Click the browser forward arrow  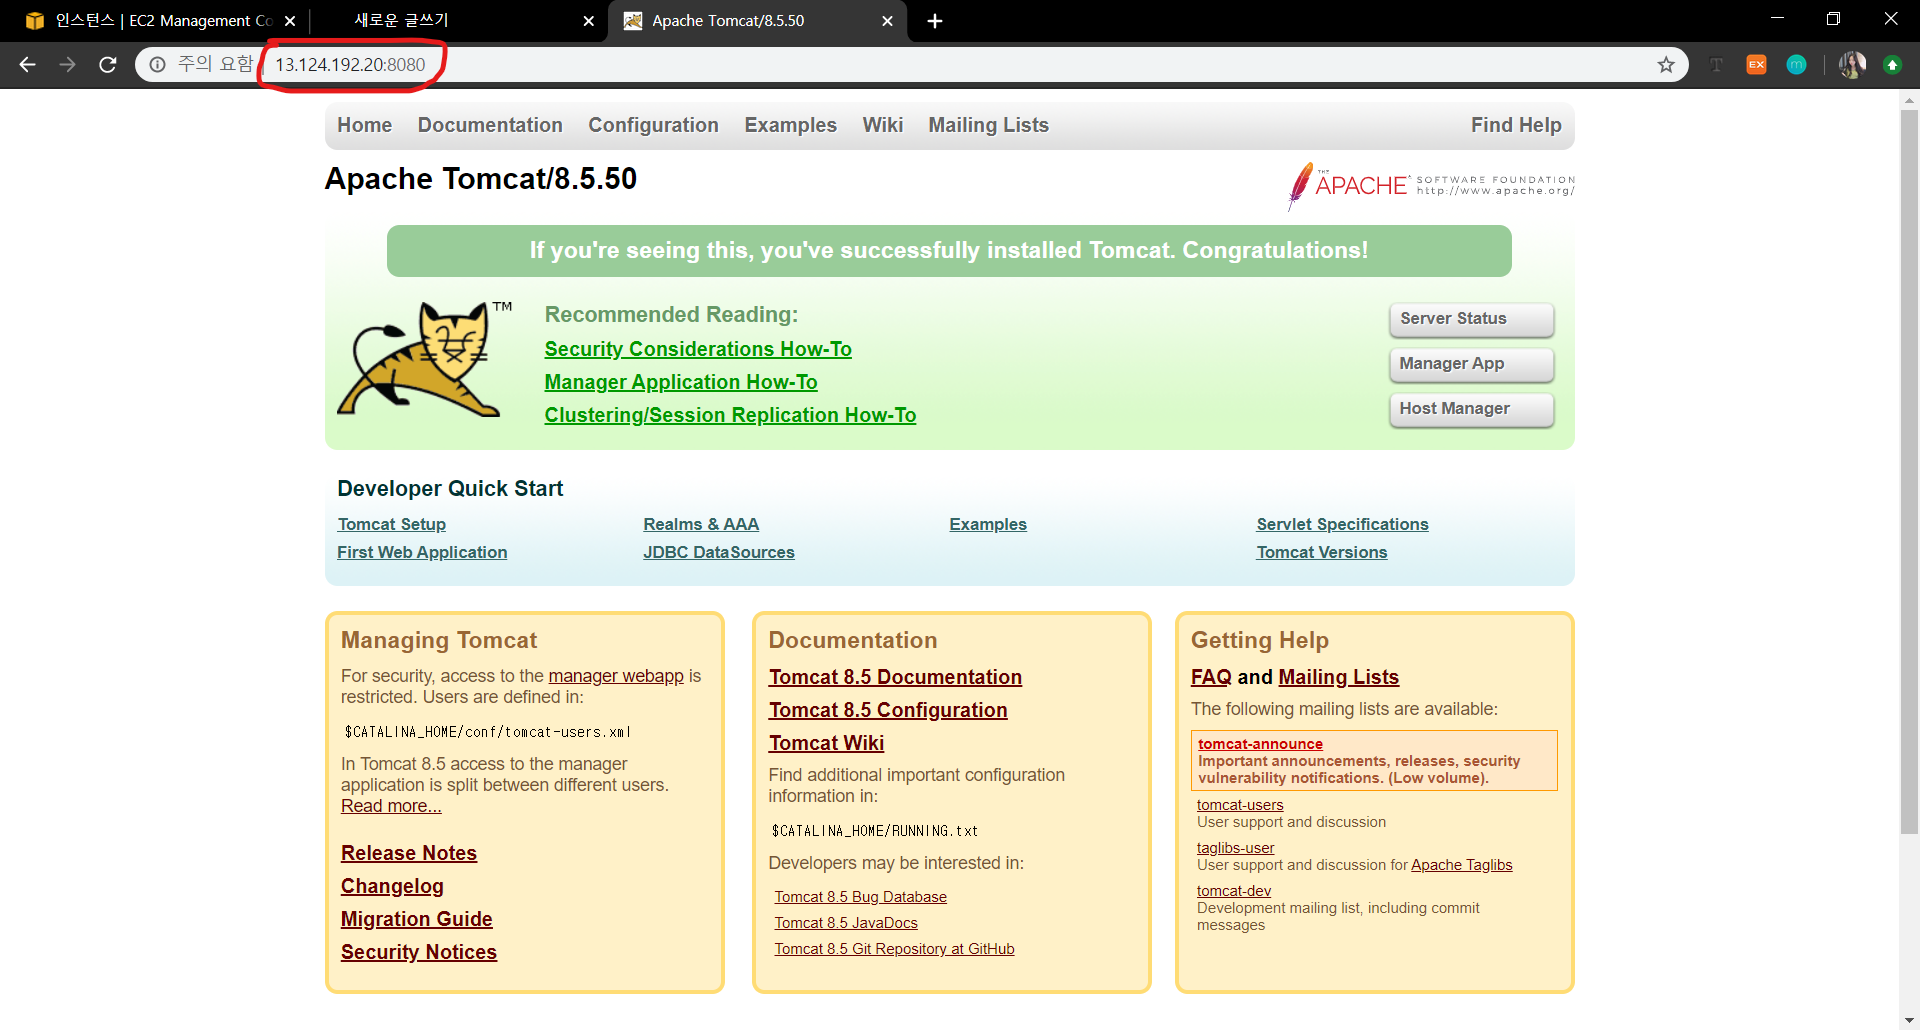pyautogui.click(x=67, y=65)
